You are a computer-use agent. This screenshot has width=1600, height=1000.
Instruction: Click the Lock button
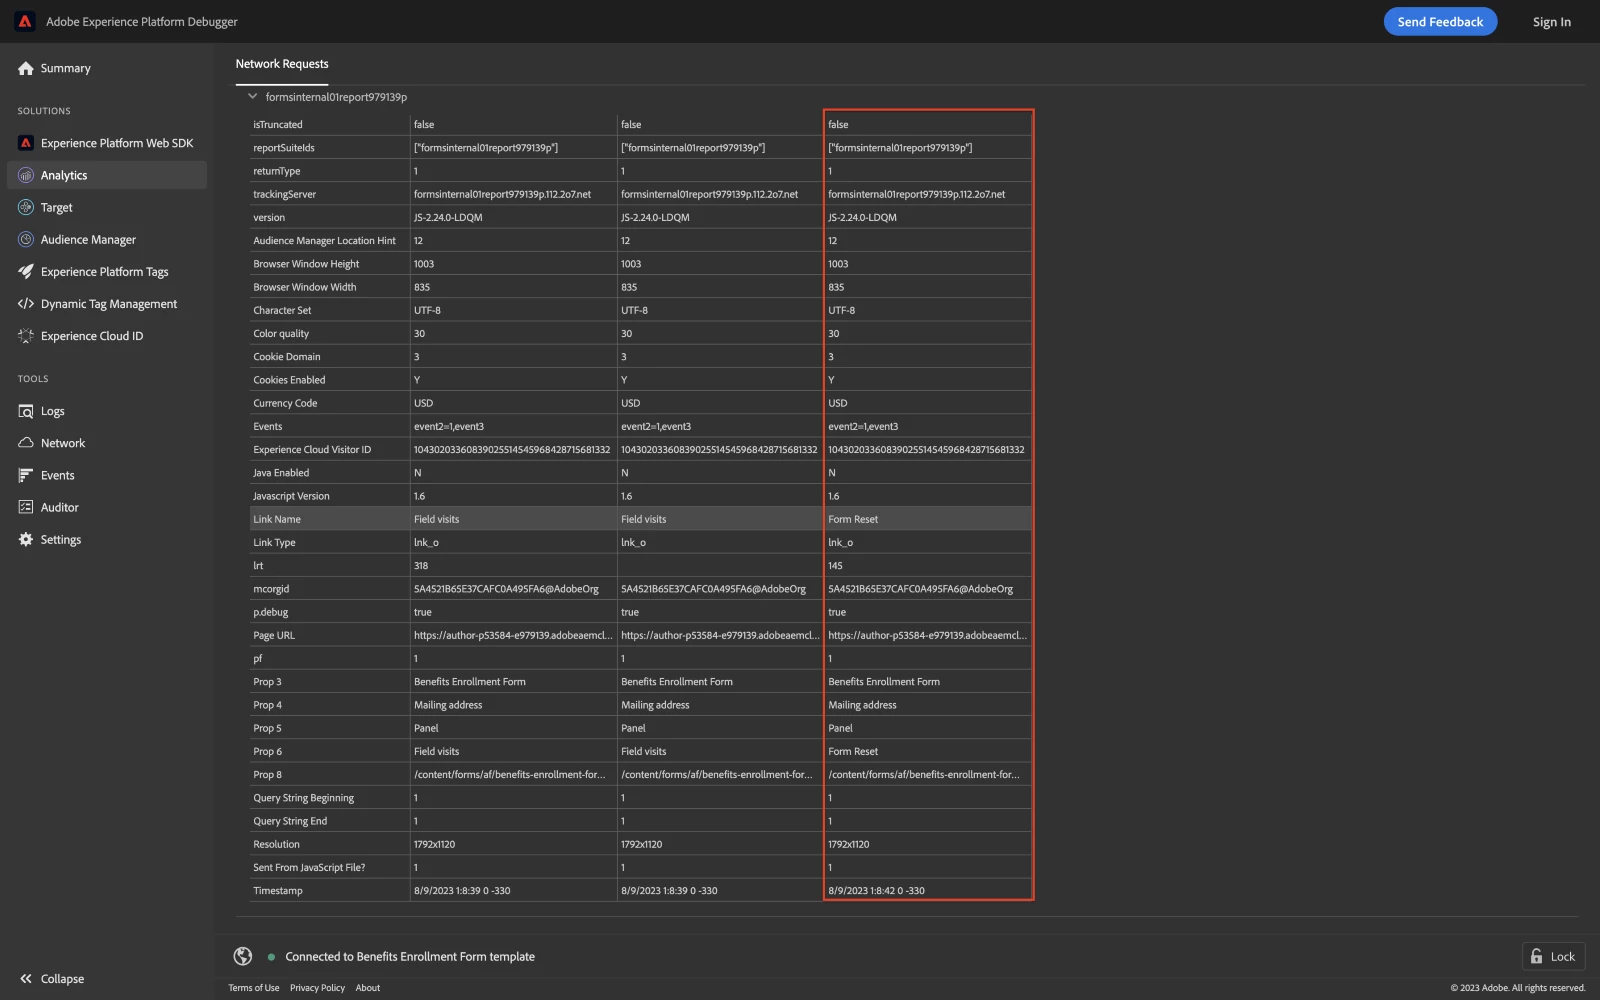click(1553, 956)
